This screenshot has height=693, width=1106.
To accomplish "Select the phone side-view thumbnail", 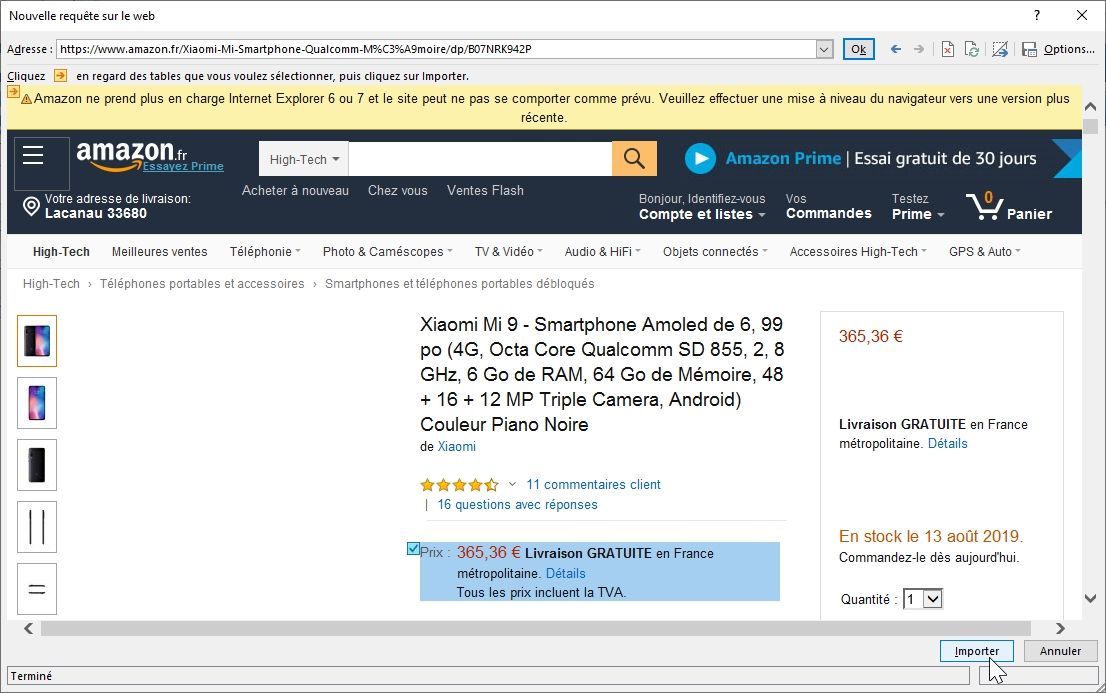I will pos(37,527).
